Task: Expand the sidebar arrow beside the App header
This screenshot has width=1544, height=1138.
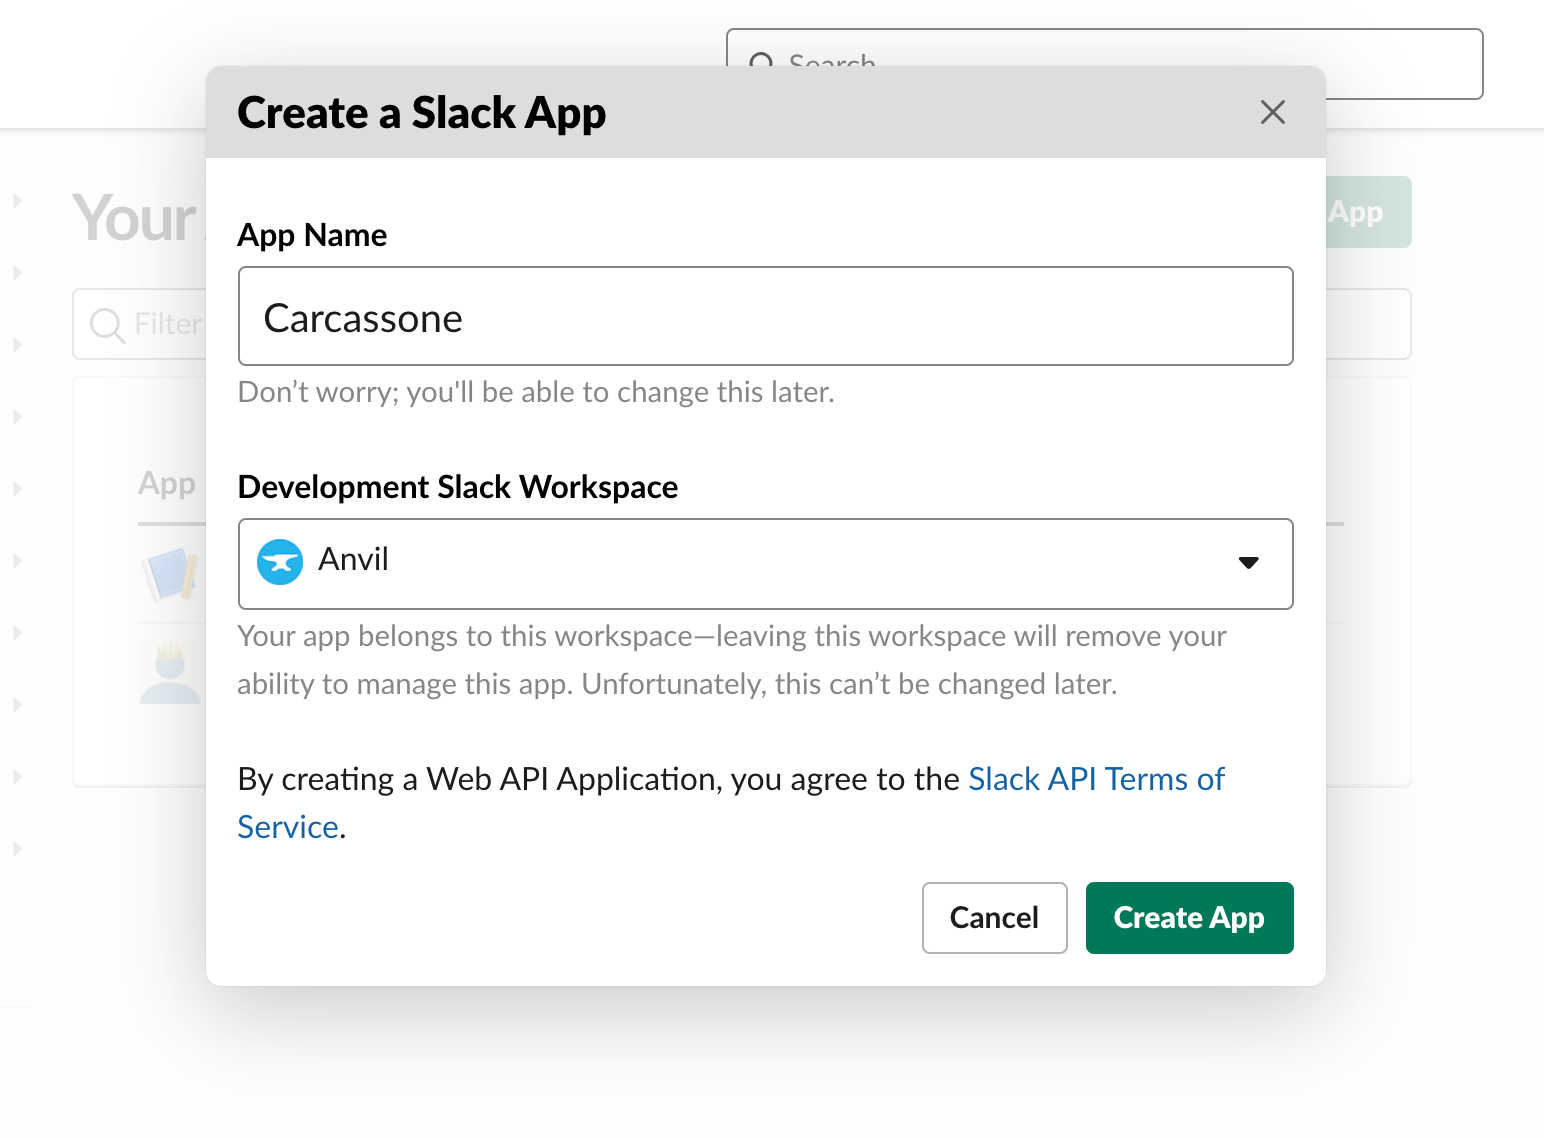Action: coord(17,489)
